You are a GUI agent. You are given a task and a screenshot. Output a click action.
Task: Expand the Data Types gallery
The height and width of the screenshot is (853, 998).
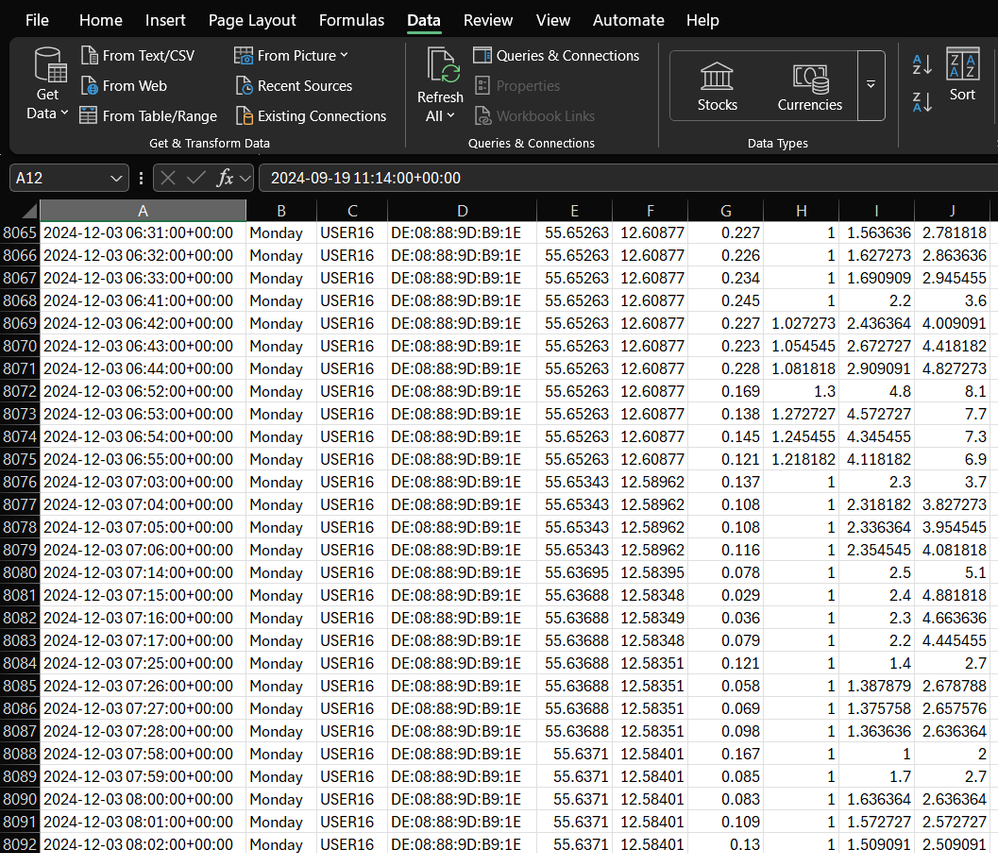(x=870, y=86)
